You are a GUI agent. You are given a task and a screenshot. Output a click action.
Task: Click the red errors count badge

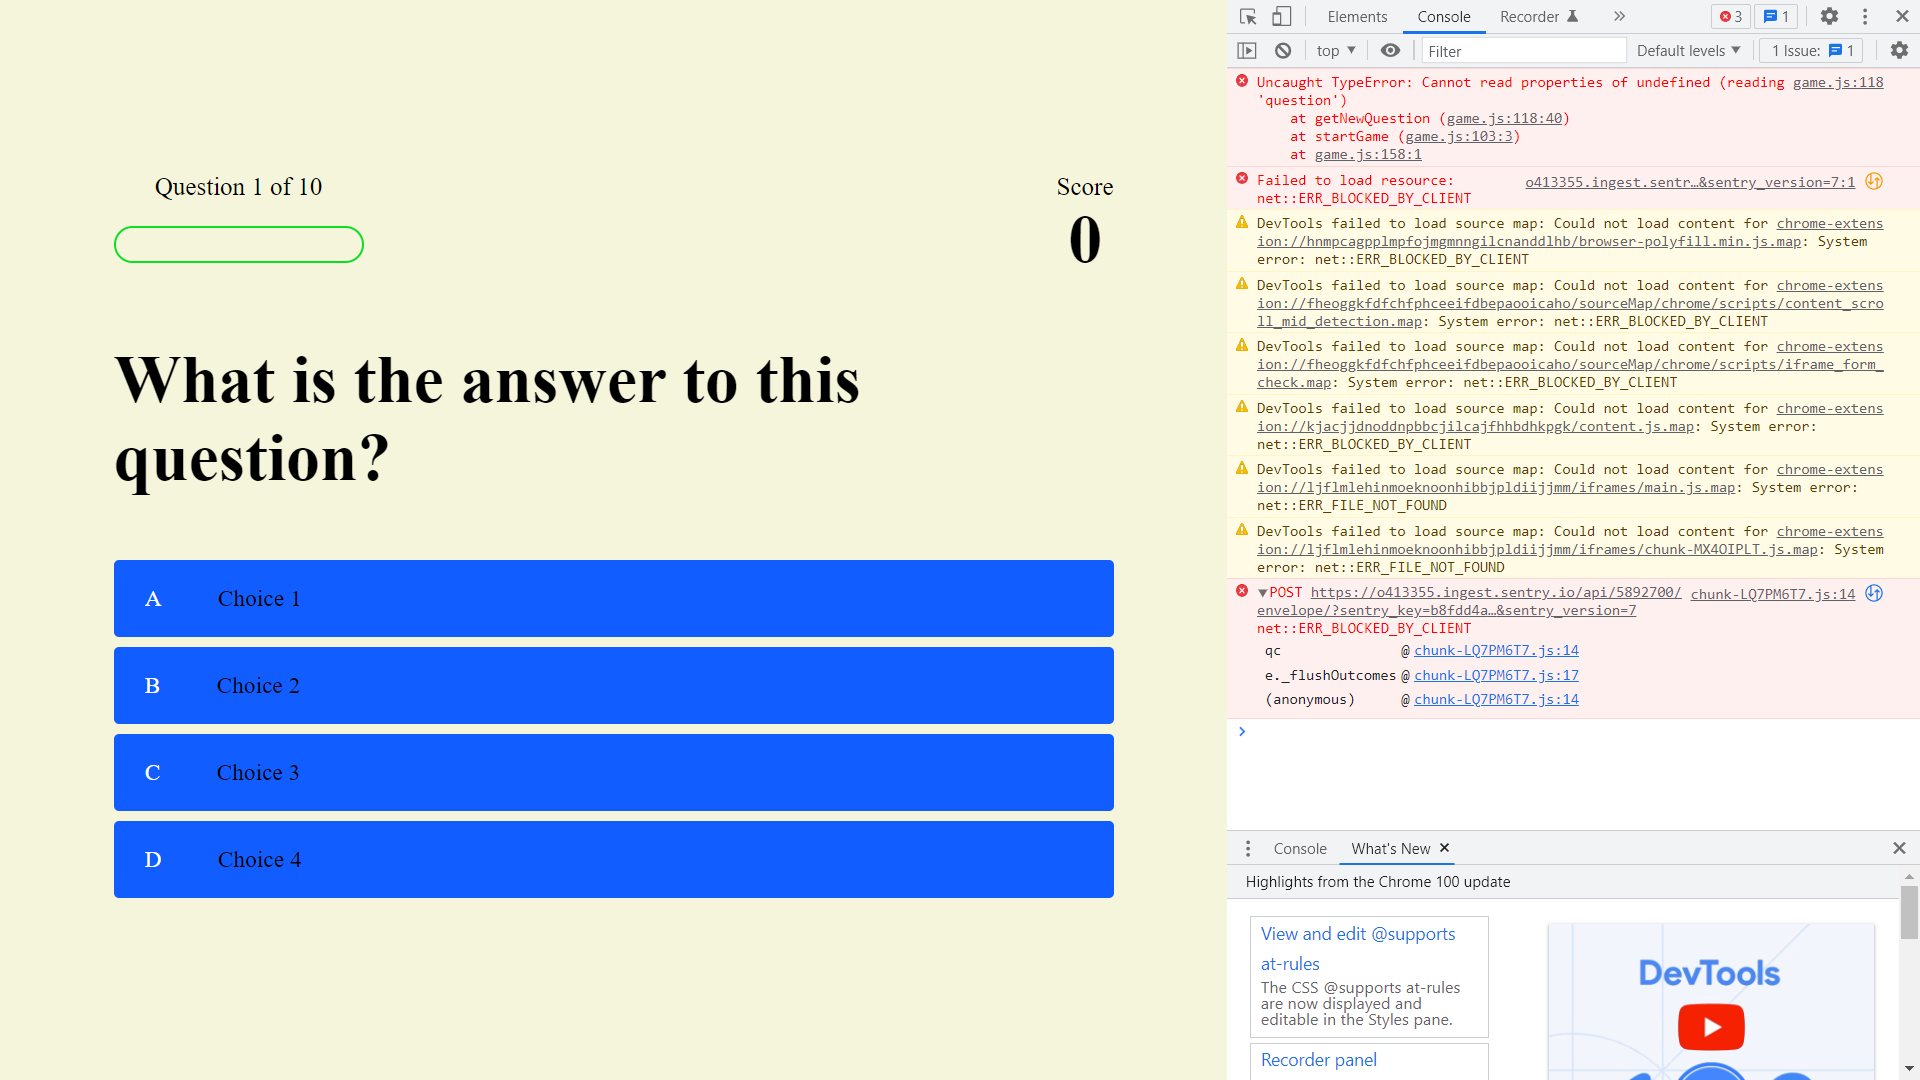[x=1731, y=17]
